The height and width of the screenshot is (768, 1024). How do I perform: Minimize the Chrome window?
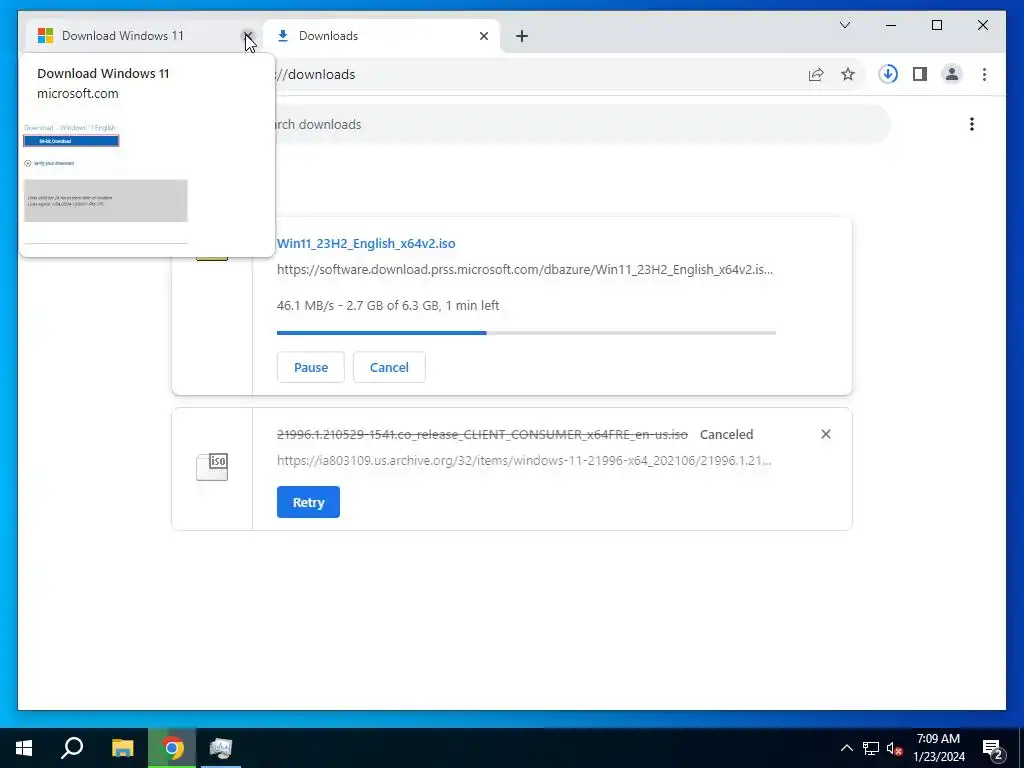(x=891, y=25)
